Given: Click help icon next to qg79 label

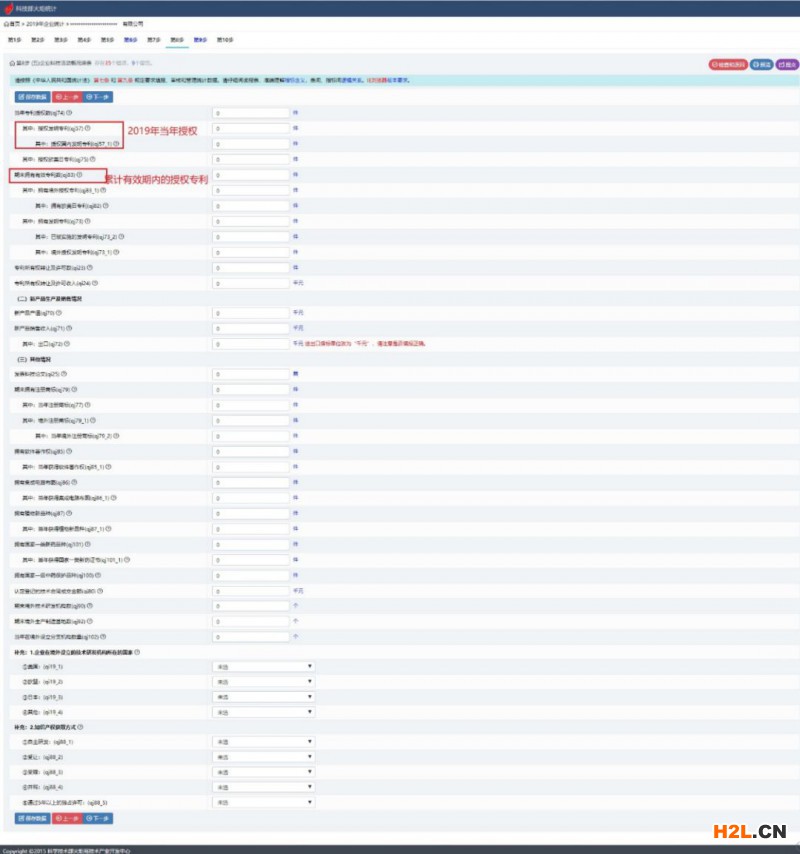Looking at the screenshot, I should click(x=73, y=390).
